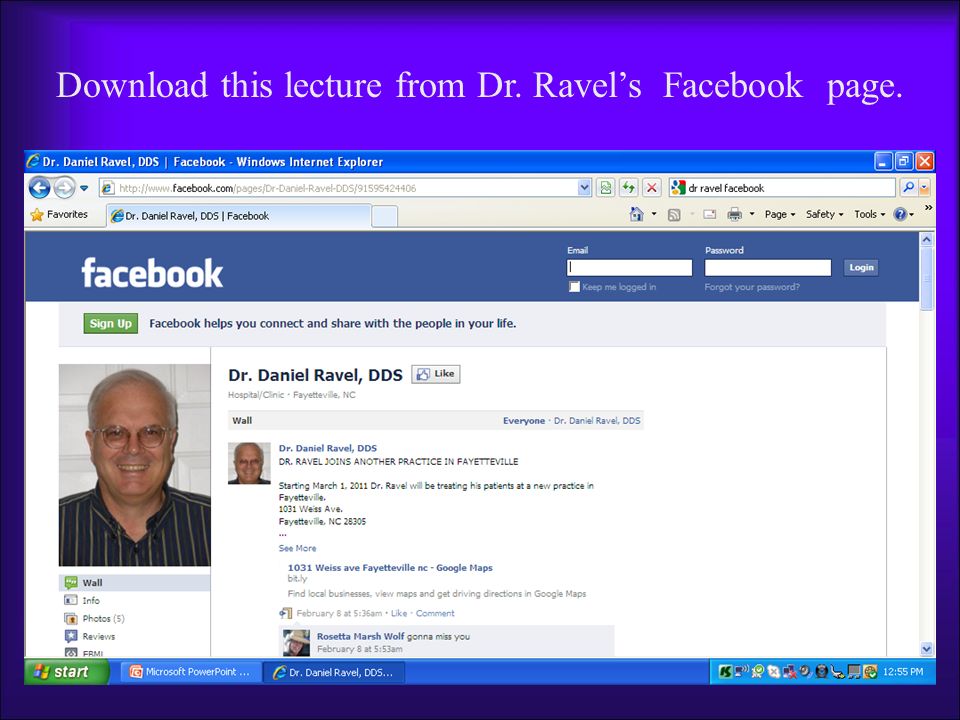Switch to Microsoft PowerPoint taskbar item
Viewport: 960px width, 720px height.
point(192,672)
